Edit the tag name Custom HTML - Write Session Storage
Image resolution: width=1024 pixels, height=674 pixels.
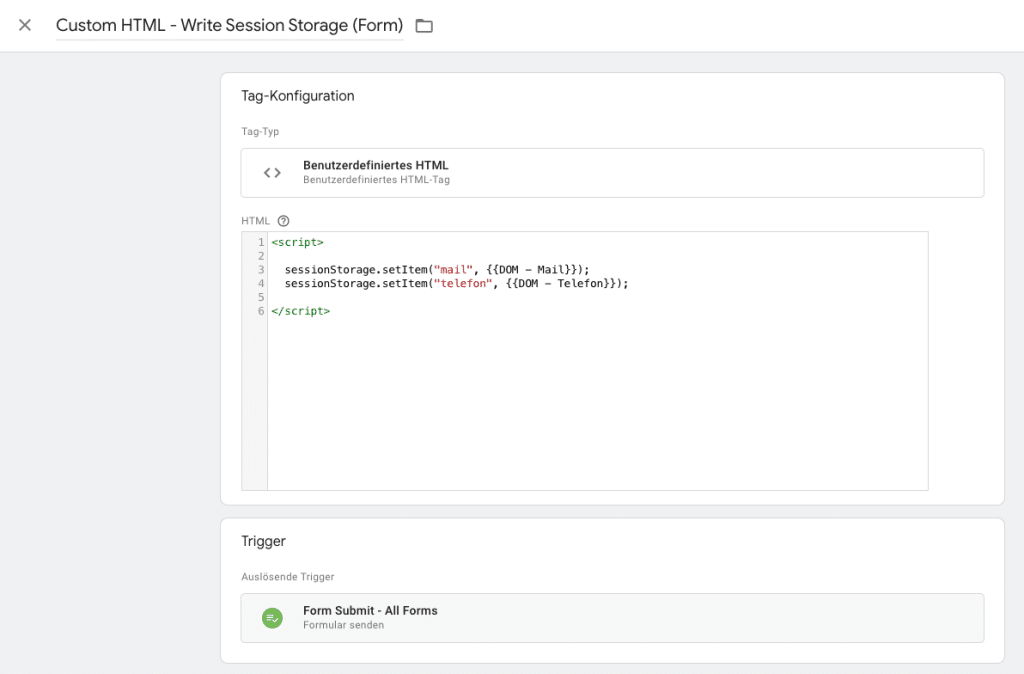coord(232,25)
